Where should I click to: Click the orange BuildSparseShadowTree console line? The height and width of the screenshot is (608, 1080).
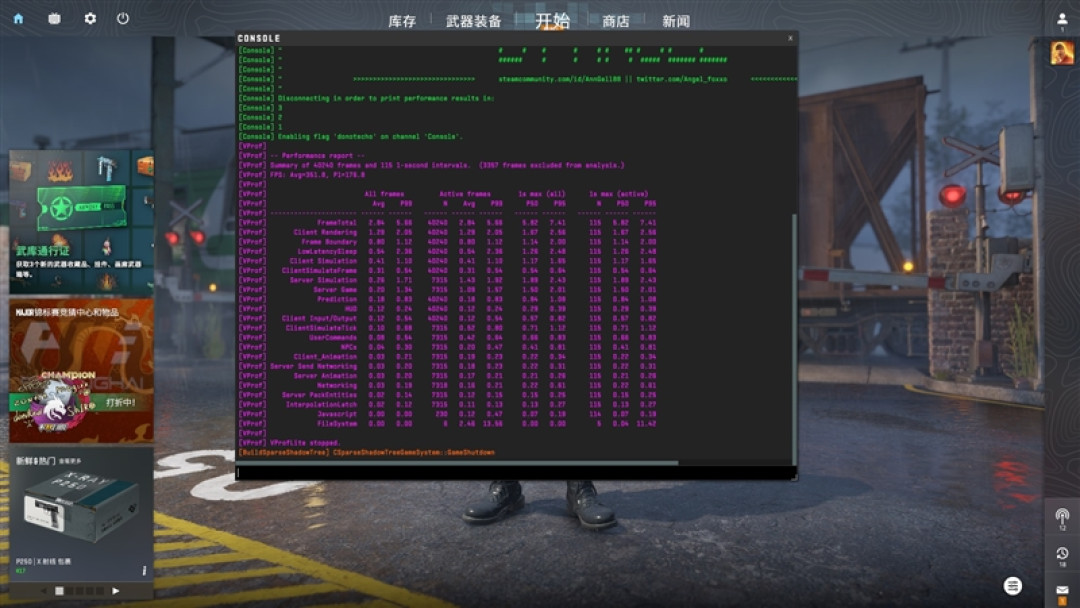[366, 452]
